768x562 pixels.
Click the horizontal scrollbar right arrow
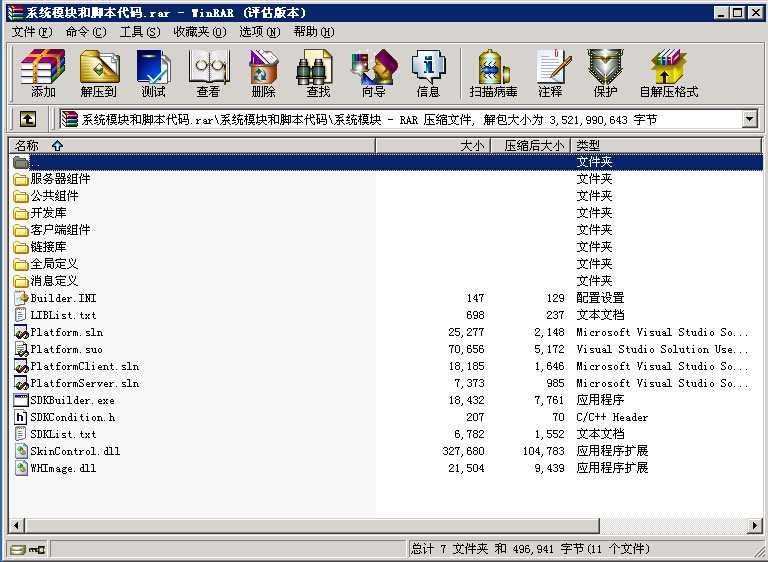pyautogui.click(x=755, y=526)
